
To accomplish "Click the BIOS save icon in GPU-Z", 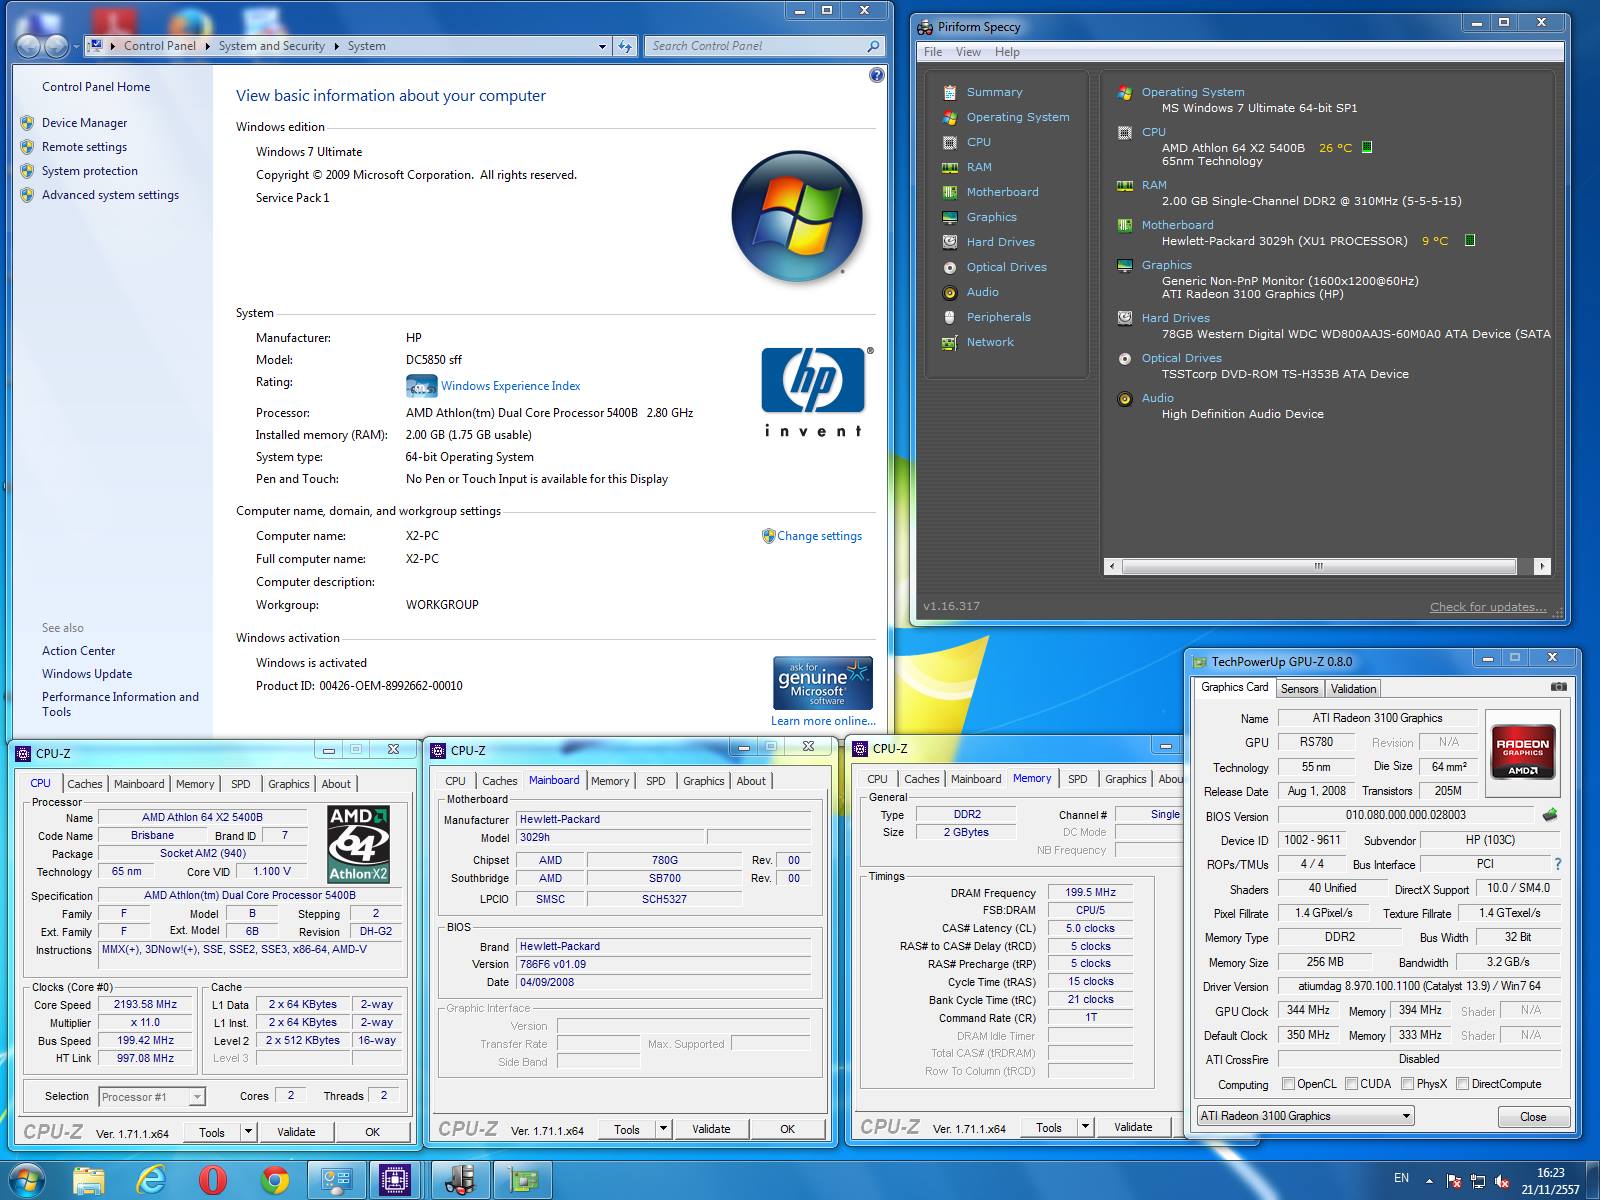I will point(1550,815).
